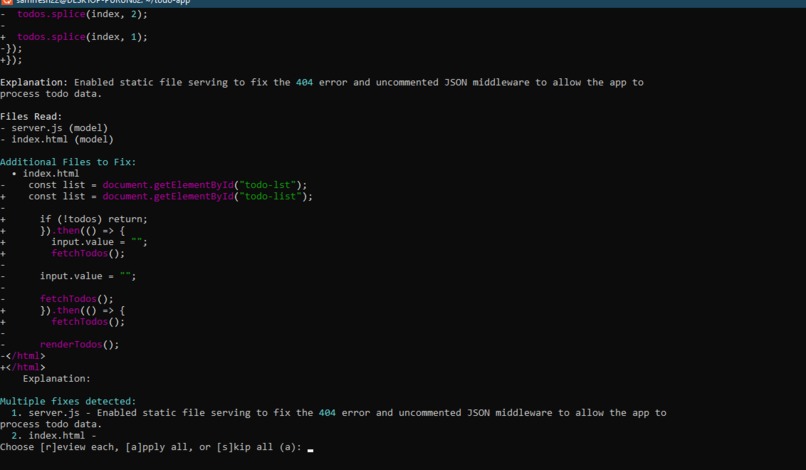This screenshot has width=806, height=470.
Task: Click the added line containing "todo-list"
Action: tap(156, 196)
